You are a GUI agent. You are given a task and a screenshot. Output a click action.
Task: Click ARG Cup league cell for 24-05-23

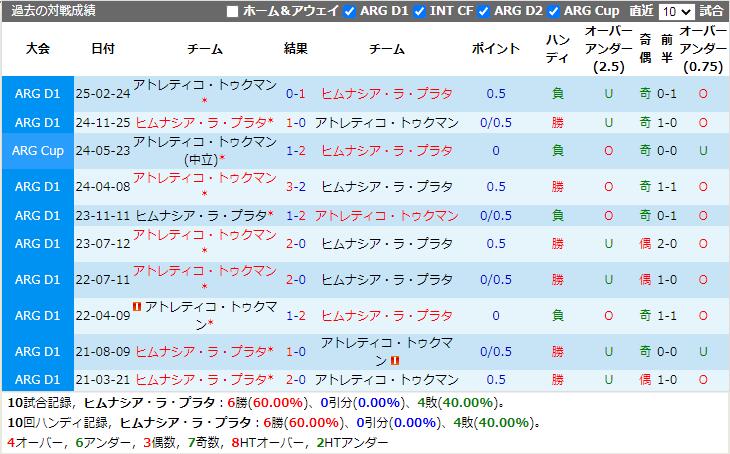(x=38, y=151)
